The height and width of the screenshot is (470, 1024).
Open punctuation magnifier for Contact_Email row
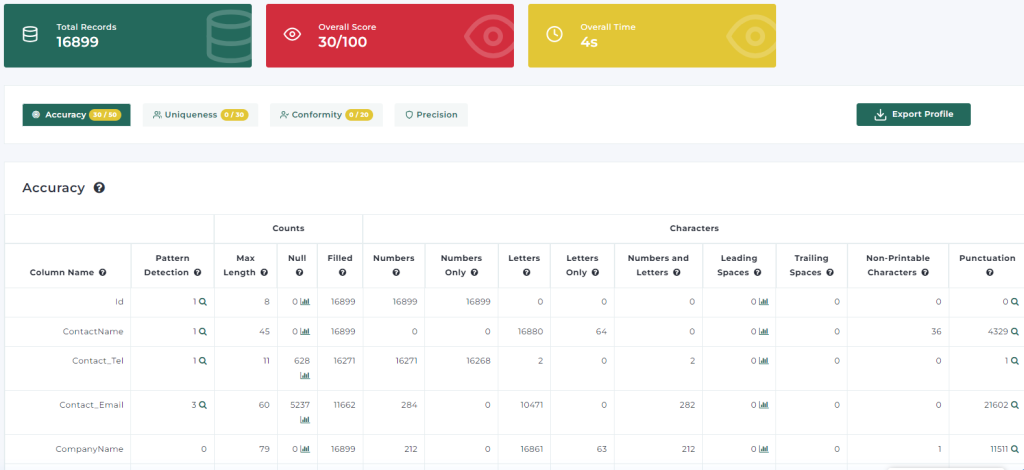pos(1015,405)
